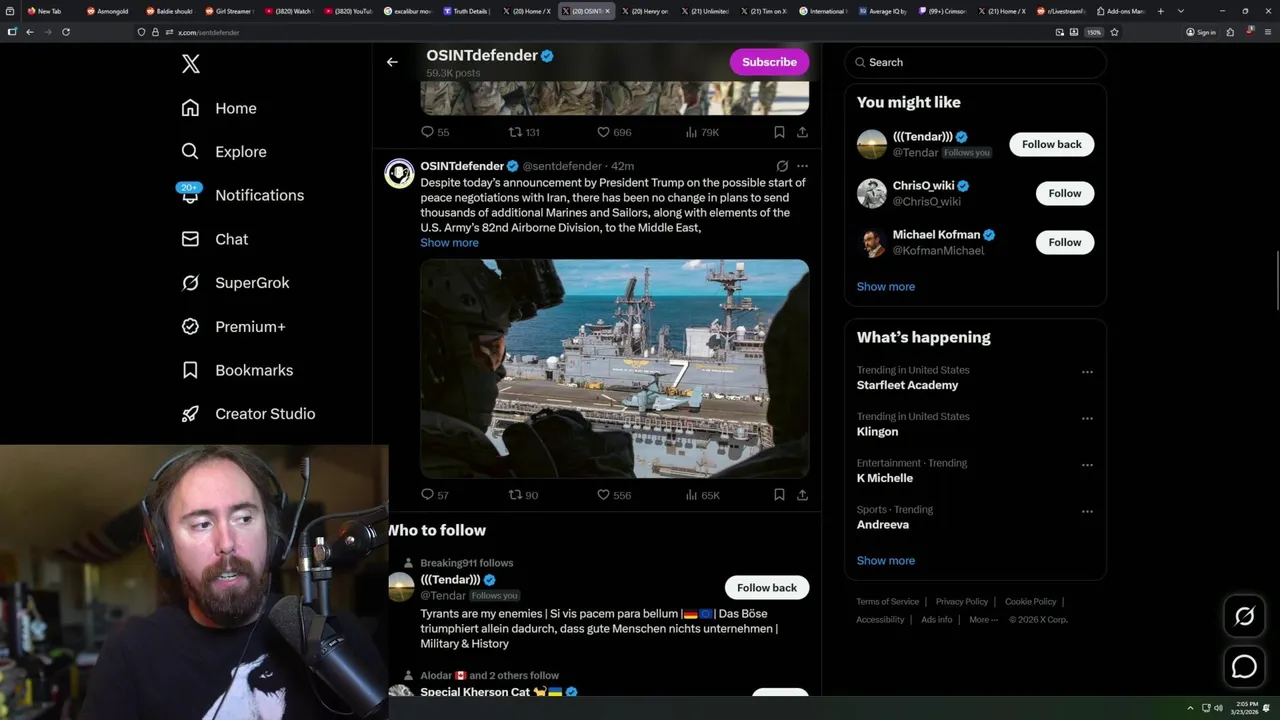Reply to the post with 57 replies
This screenshot has width=1280, height=720.
[x=435, y=495]
